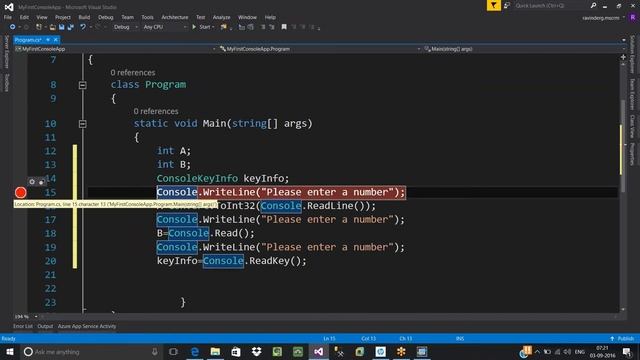This screenshot has width=640, height=360.
Task: Open the Analyze menu
Action: 221,17
